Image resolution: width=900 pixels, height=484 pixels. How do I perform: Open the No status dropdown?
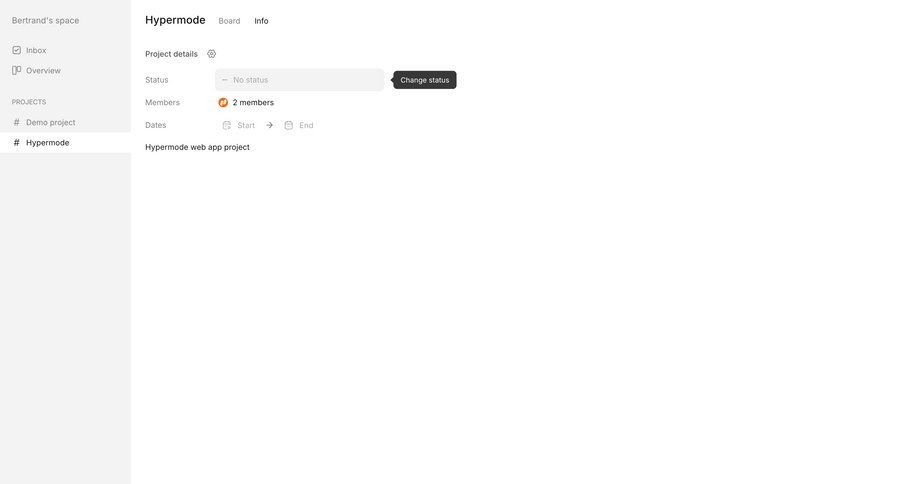point(300,80)
